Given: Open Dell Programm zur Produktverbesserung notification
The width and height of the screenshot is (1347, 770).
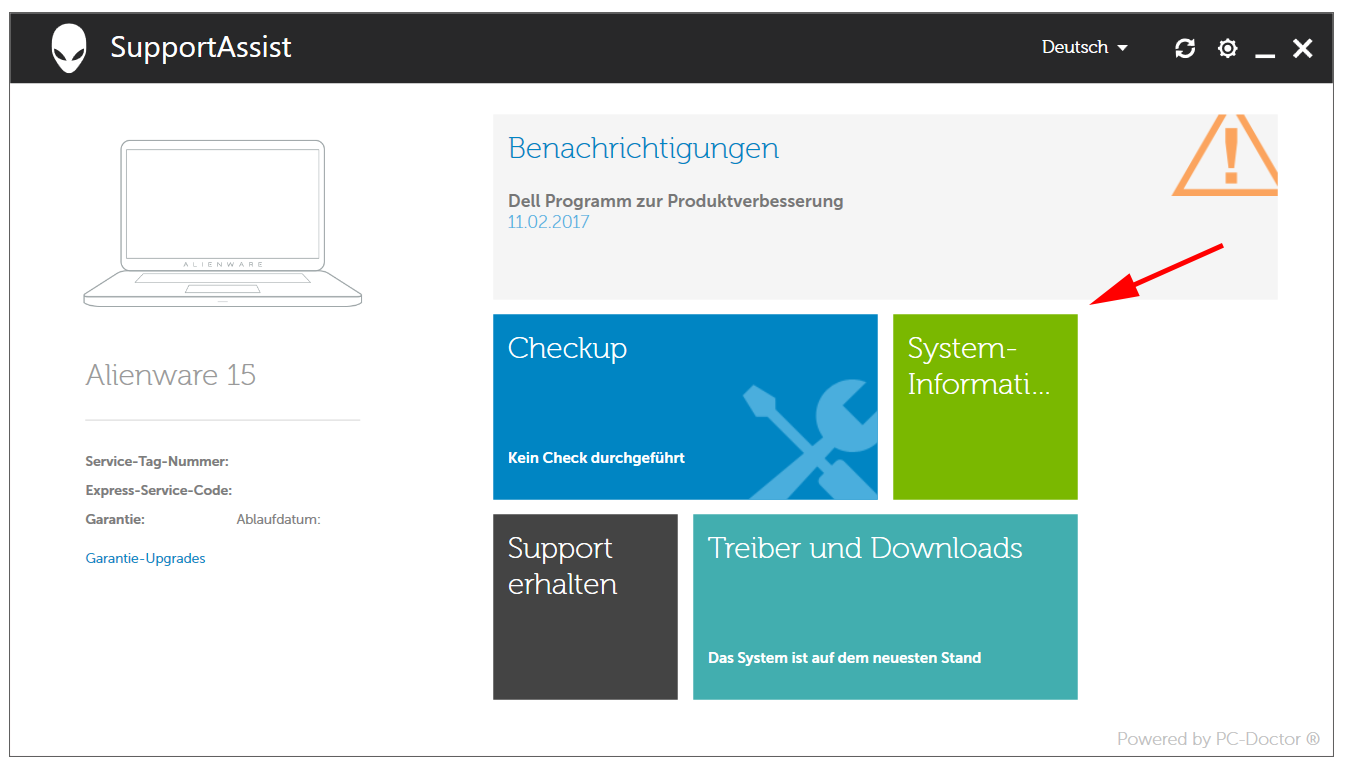Looking at the screenshot, I should pos(675,201).
